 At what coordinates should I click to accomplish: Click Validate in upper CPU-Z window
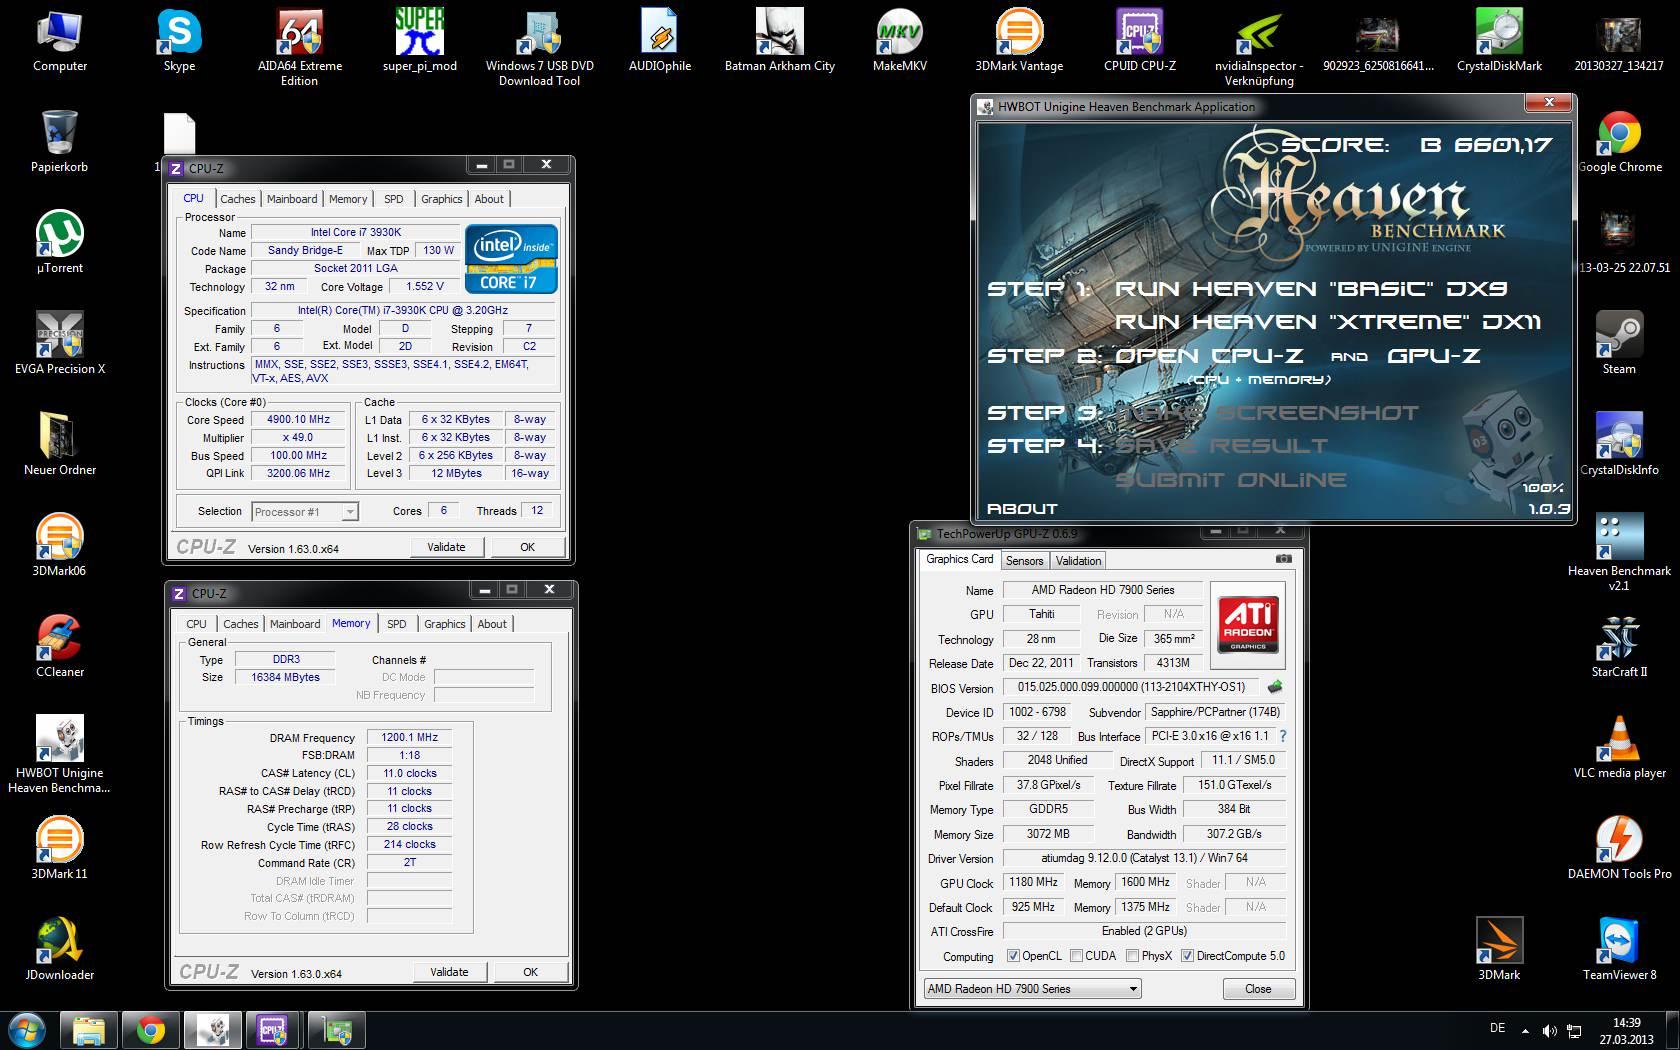click(x=446, y=547)
